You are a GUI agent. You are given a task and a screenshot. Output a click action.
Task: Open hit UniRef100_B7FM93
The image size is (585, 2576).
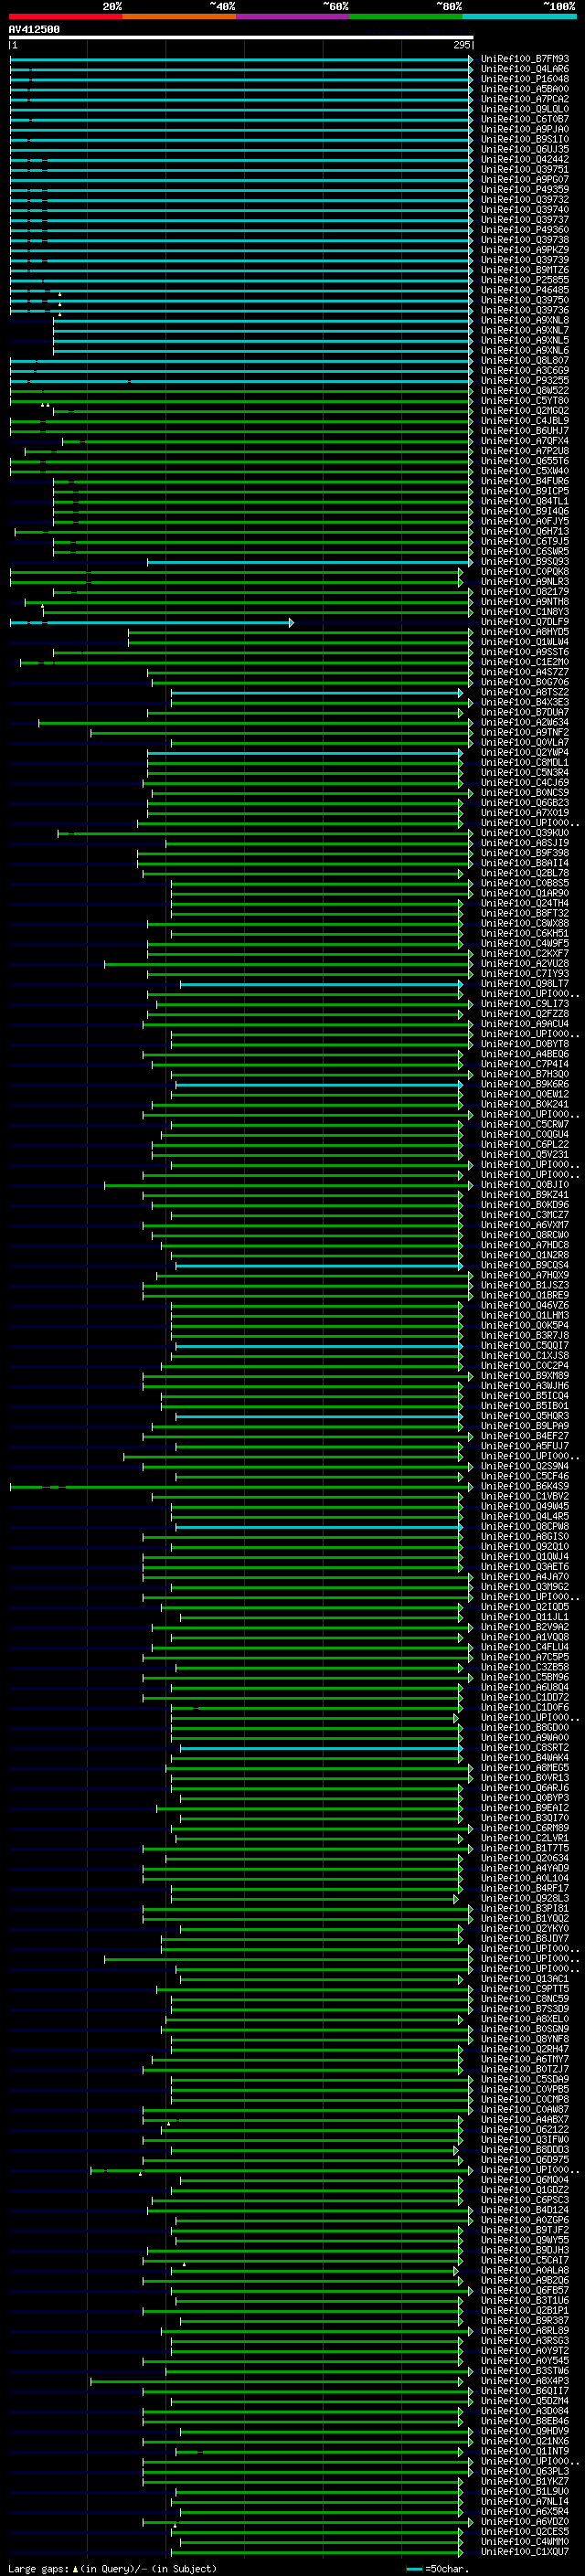click(525, 59)
